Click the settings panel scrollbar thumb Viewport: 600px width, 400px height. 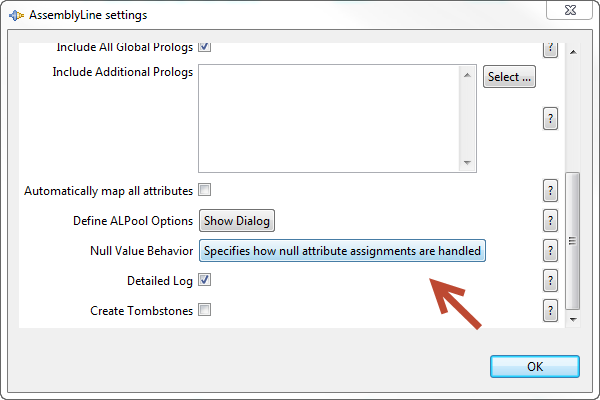pos(572,240)
